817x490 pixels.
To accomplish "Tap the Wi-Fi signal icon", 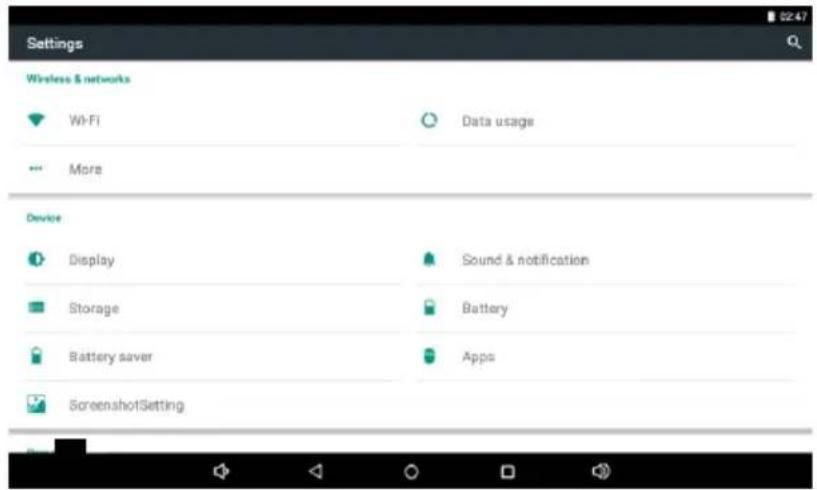I will pyautogui.click(x=36, y=120).
